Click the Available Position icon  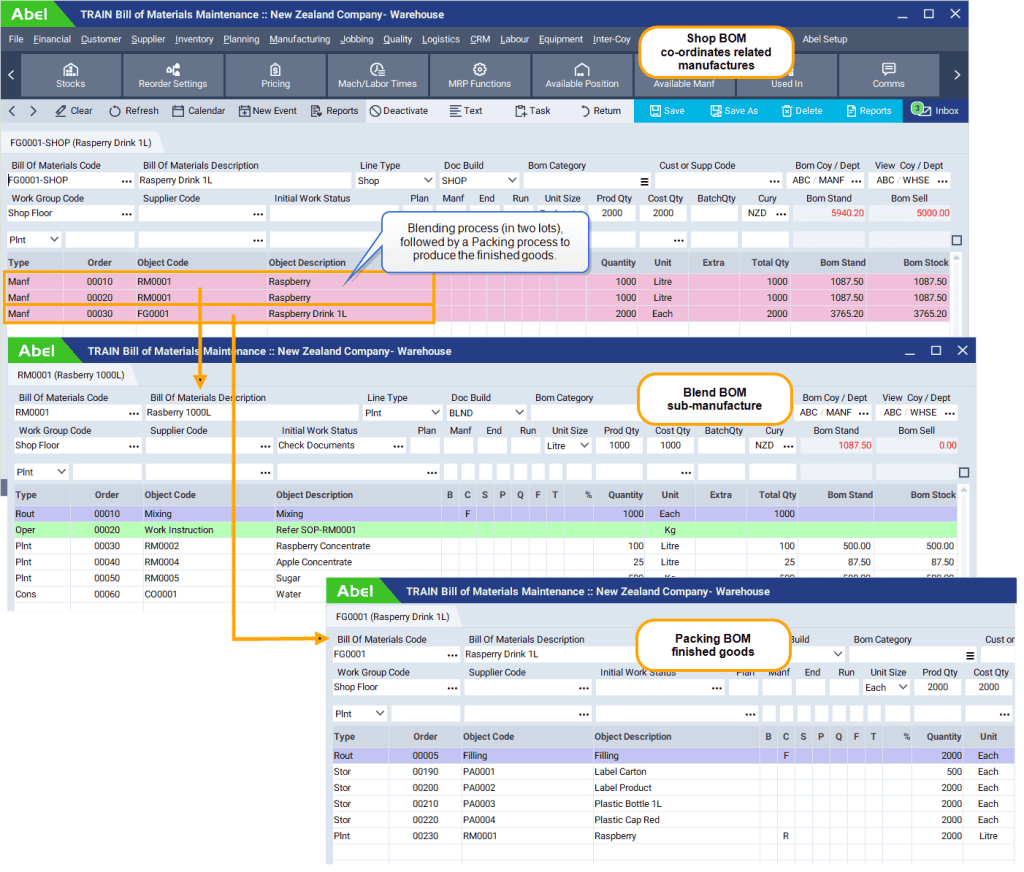tap(581, 75)
